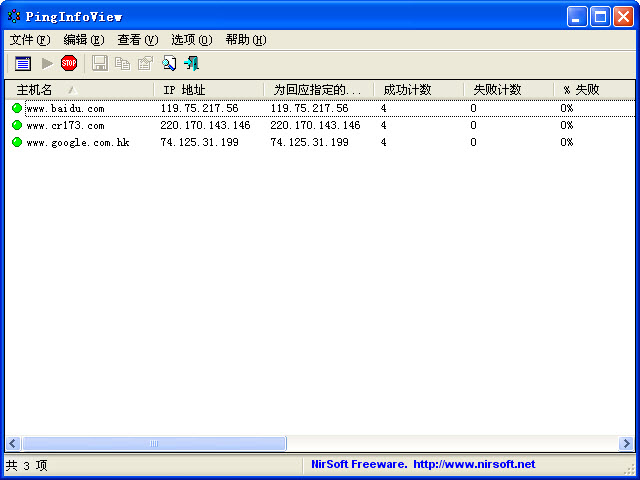
Task: Click failure count 0 in cr173 row
Action: (x=473, y=125)
